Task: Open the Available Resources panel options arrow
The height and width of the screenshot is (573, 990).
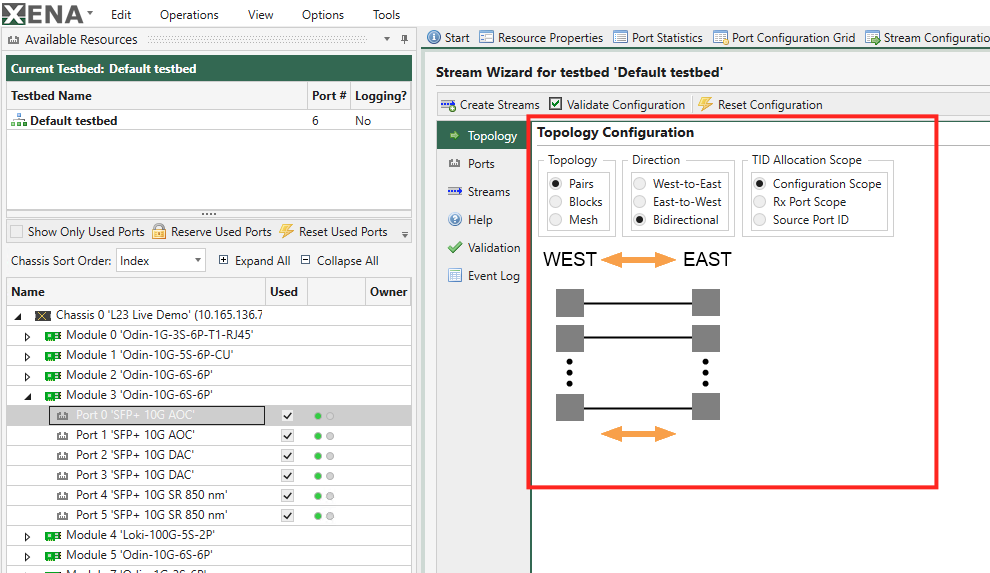Action: 387,39
